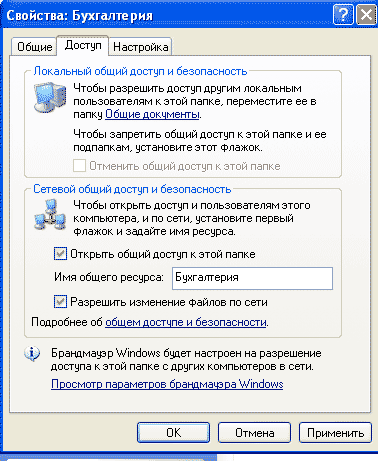Open Просмотр параметров брандмауэра Windows link
This screenshot has height=461, width=378.
[x=167, y=384]
